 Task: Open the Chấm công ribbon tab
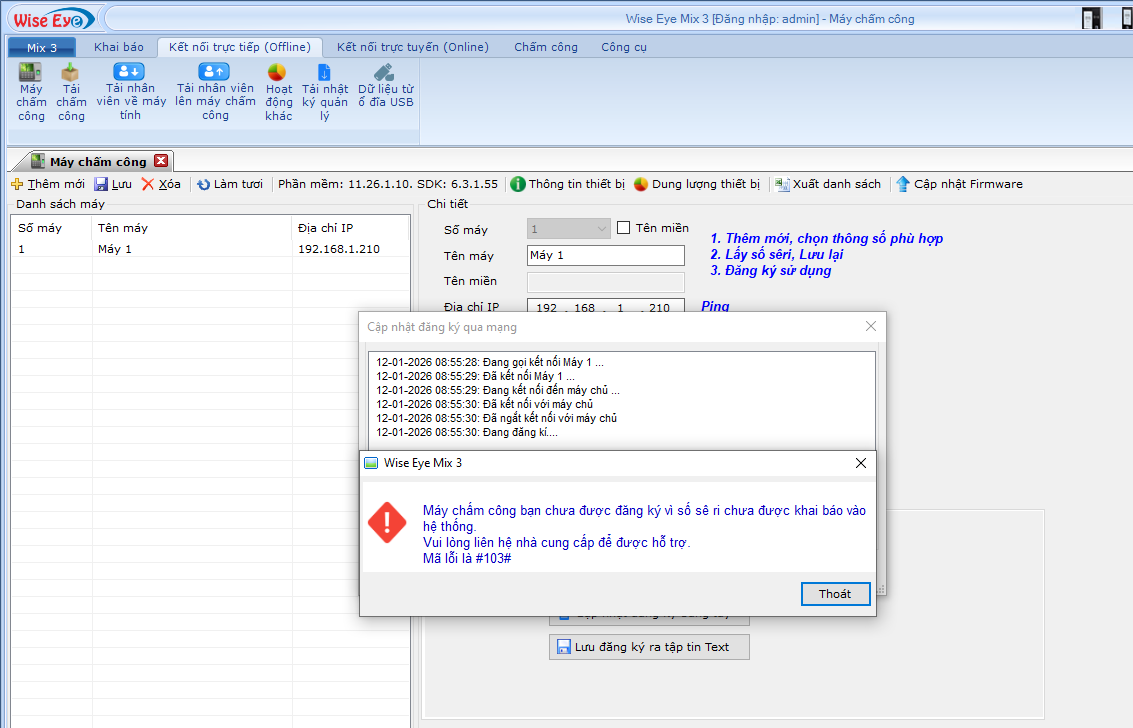point(546,47)
